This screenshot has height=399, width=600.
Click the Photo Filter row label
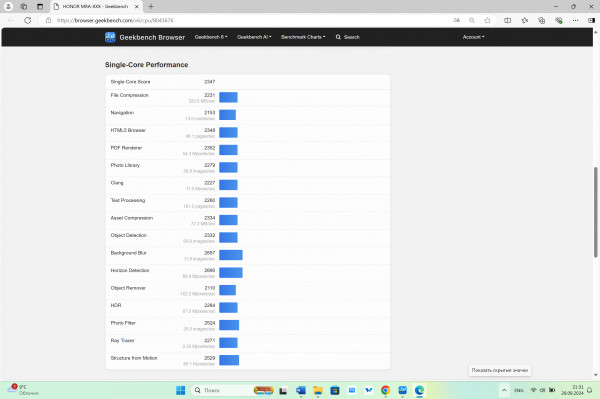pyautogui.click(x=123, y=323)
